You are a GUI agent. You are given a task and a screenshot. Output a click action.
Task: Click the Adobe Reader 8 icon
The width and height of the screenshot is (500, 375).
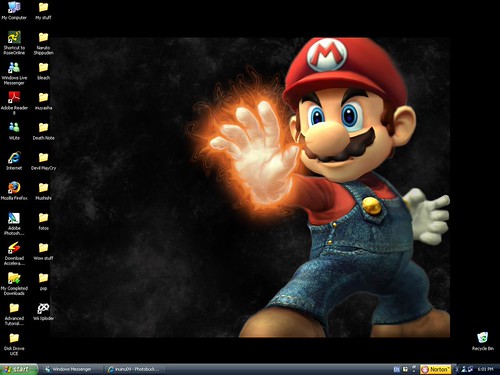coord(14,103)
